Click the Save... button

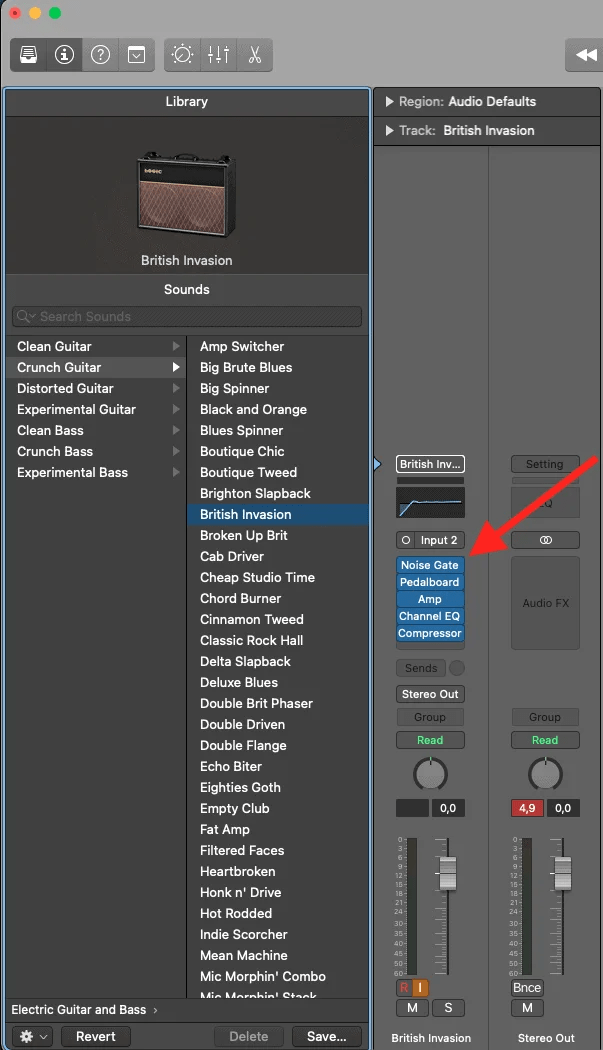click(326, 1036)
